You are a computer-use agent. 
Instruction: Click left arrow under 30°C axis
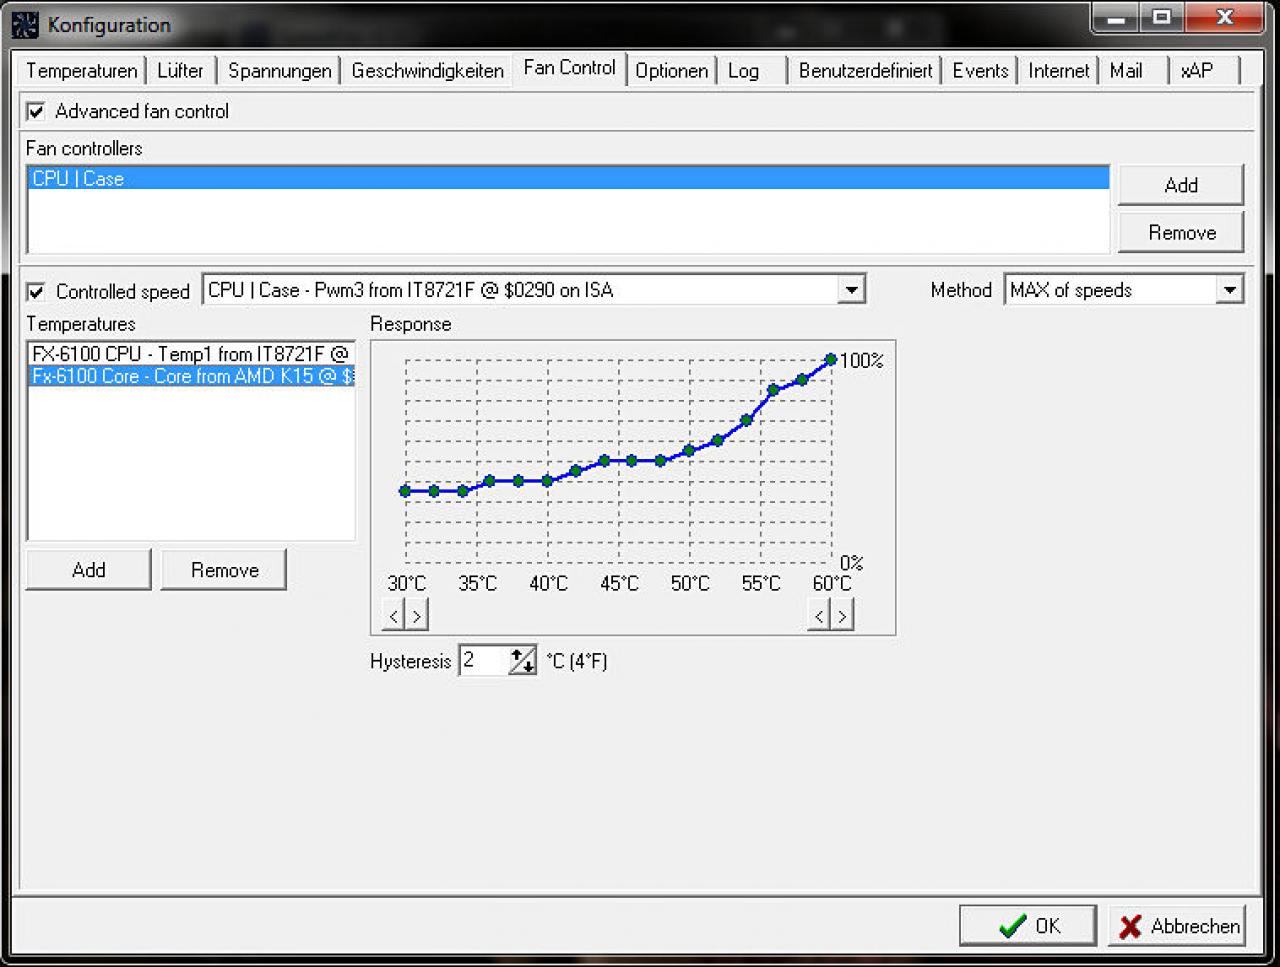(394, 616)
